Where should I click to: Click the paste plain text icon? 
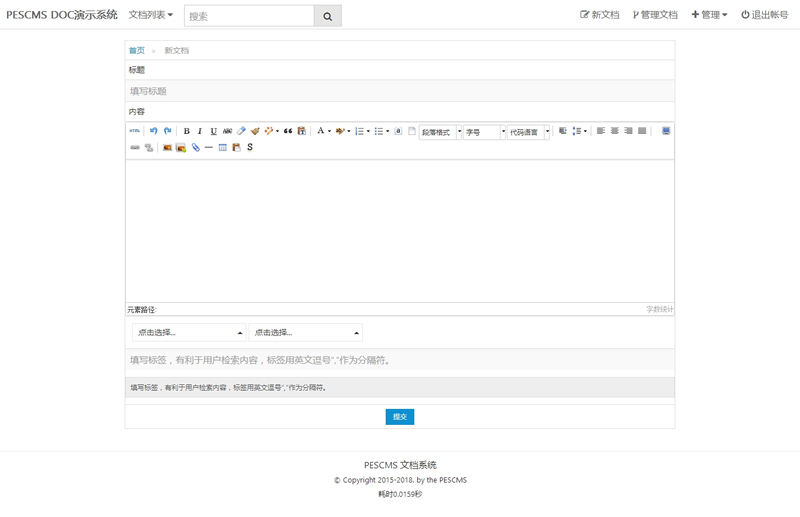pyautogui.click(x=302, y=131)
